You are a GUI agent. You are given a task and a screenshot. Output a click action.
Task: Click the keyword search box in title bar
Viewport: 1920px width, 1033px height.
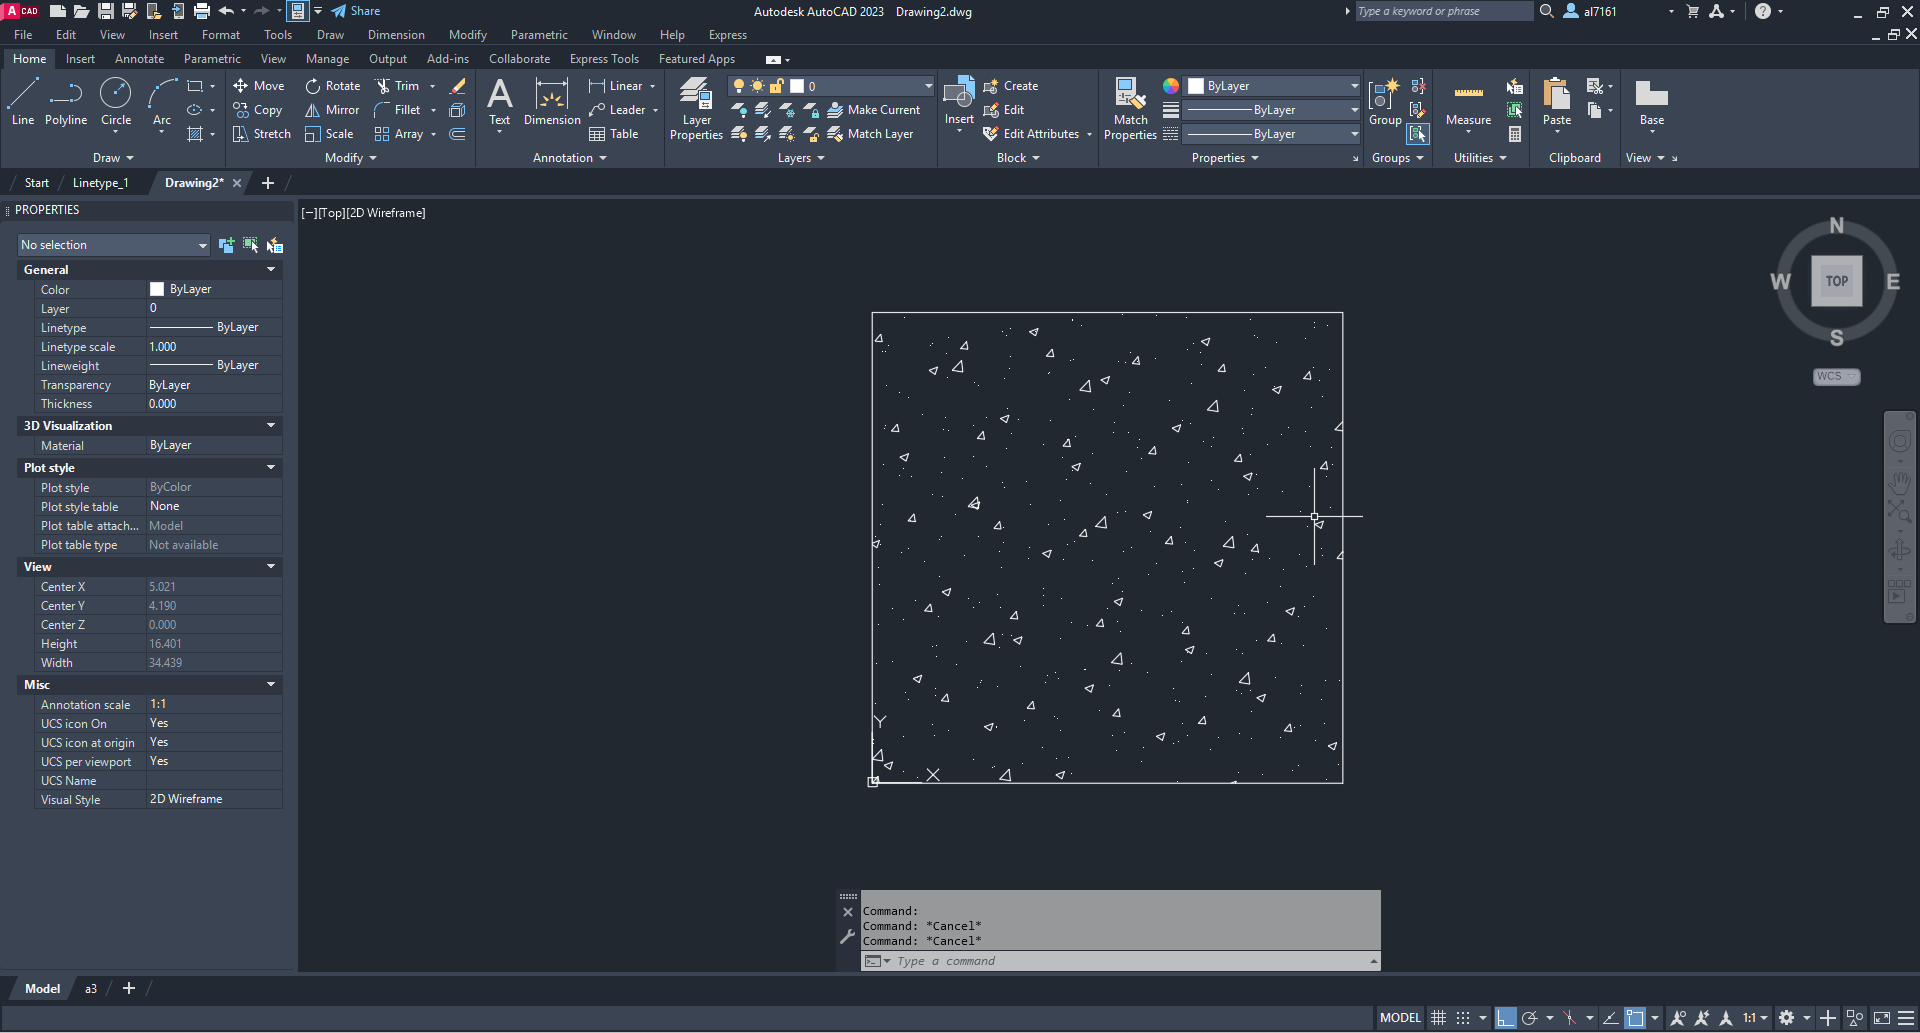pos(1444,11)
